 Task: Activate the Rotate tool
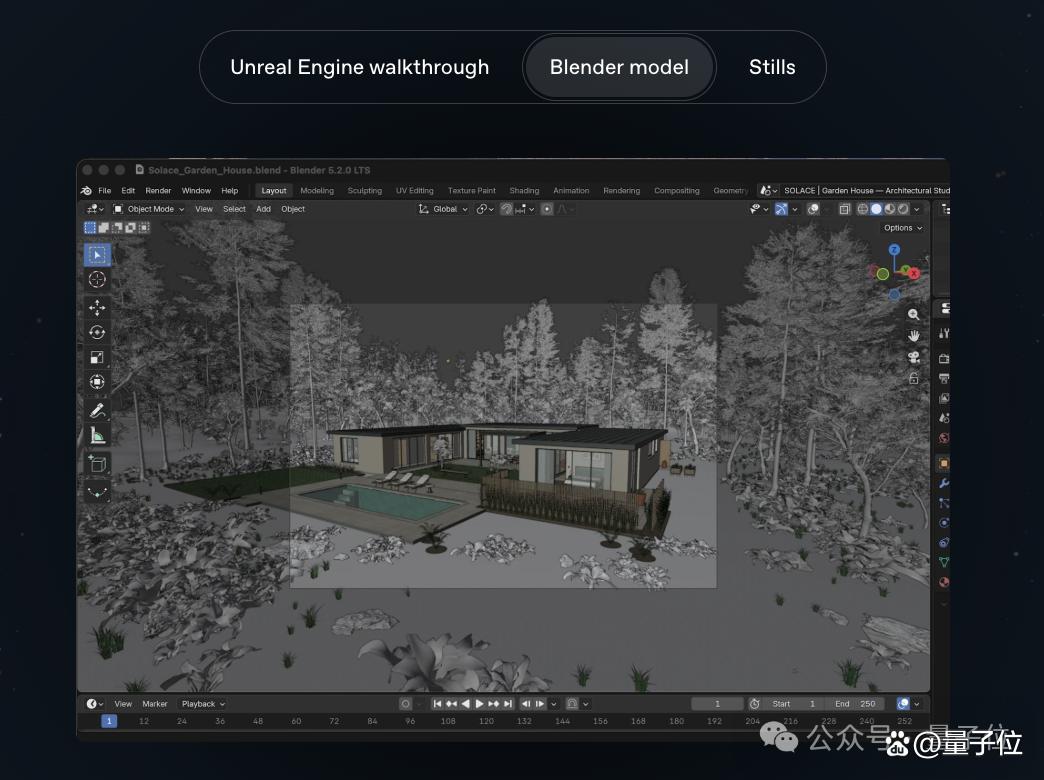[x=97, y=332]
